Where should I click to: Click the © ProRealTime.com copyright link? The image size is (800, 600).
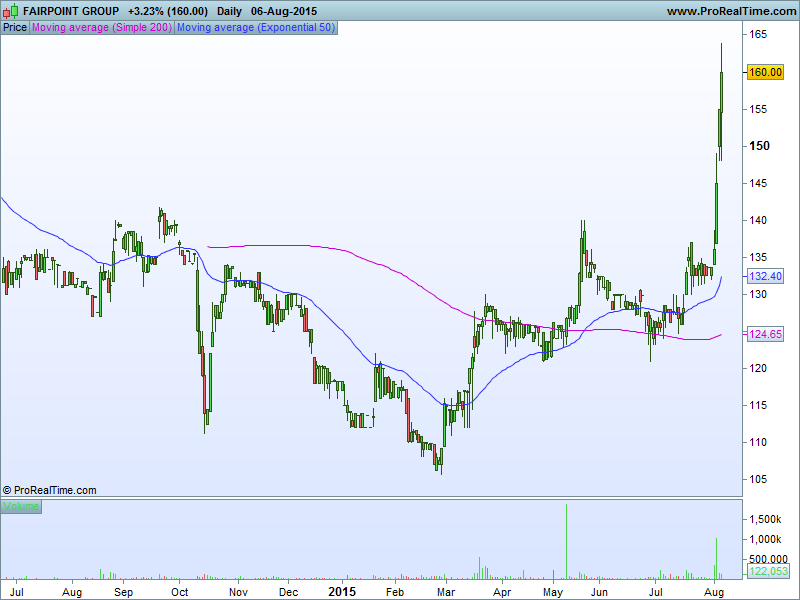(x=49, y=490)
